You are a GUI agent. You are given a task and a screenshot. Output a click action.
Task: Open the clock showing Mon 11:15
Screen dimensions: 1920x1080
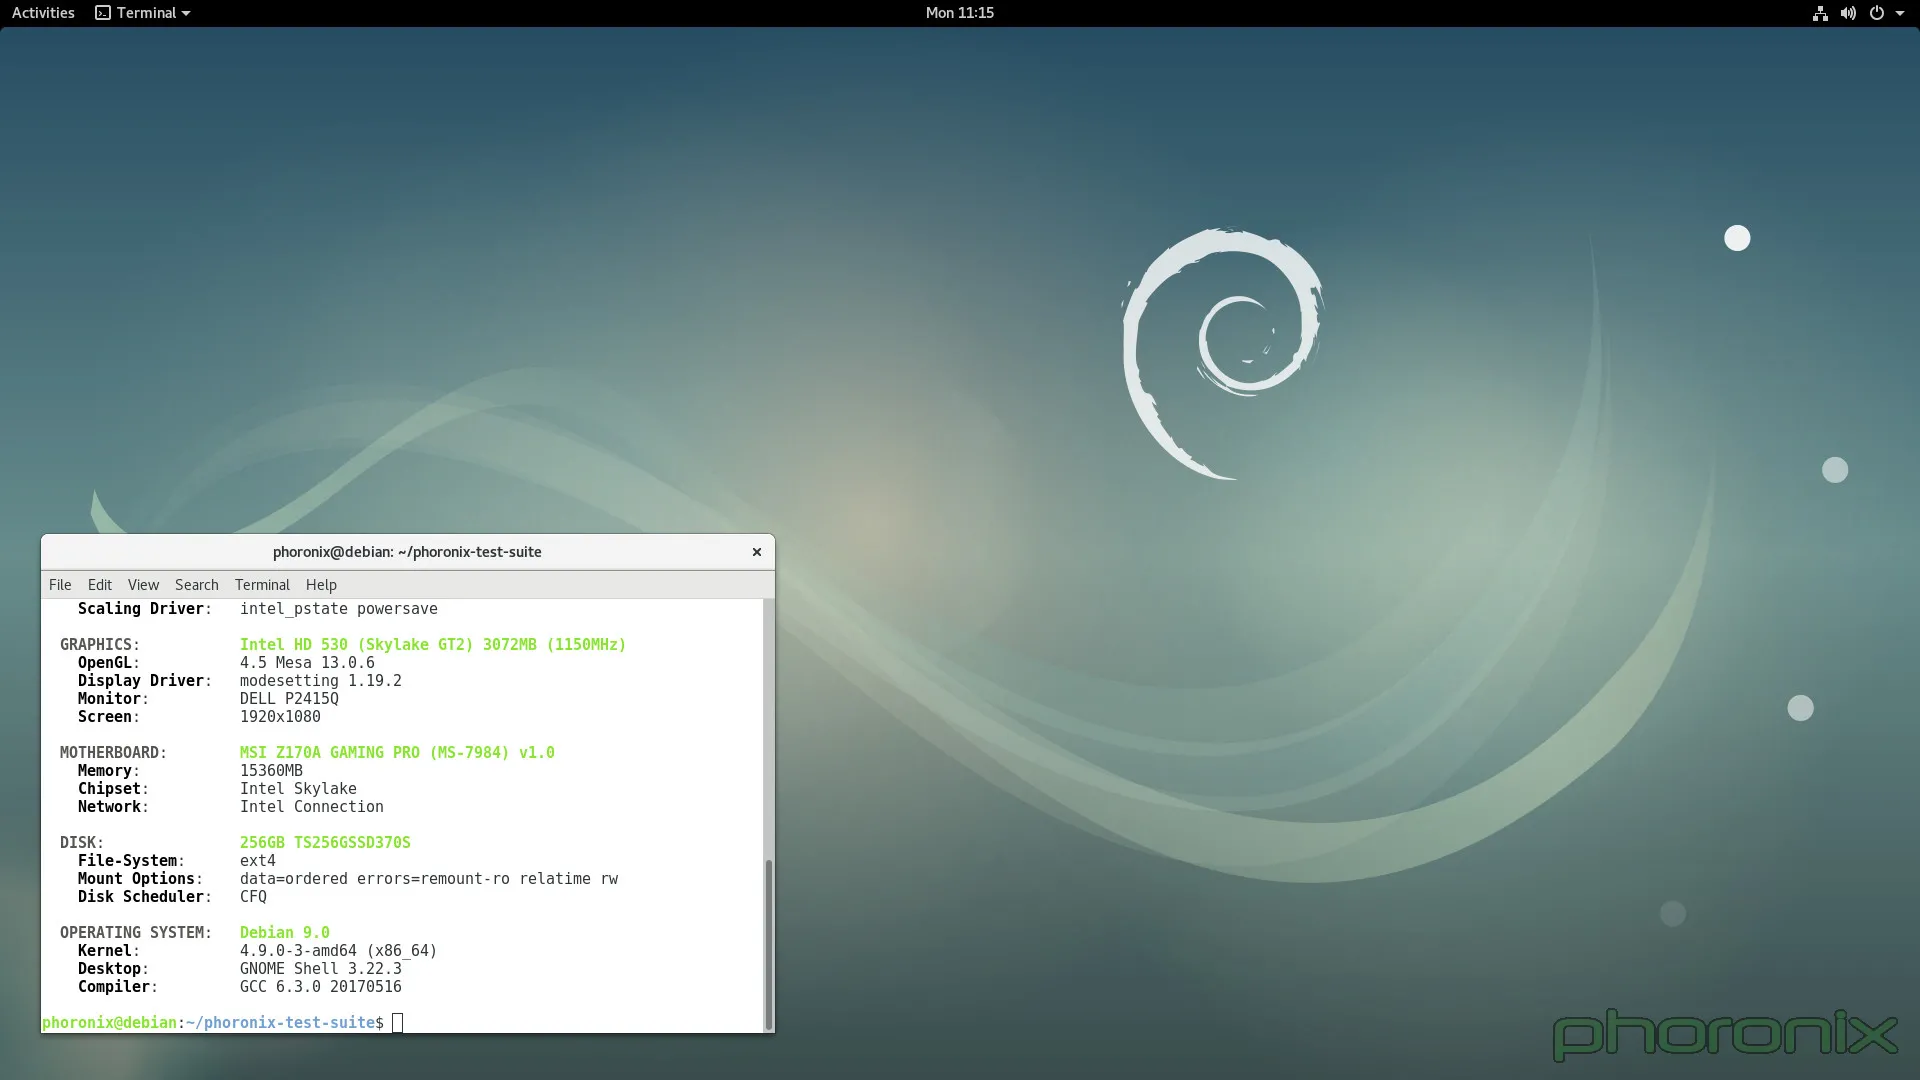point(959,13)
